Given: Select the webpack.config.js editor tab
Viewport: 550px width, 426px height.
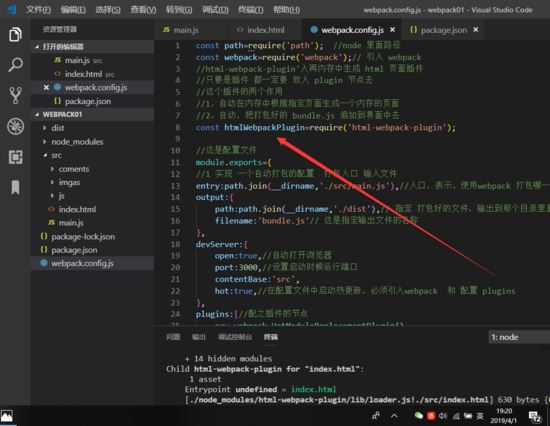Looking at the screenshot, I should pos(352,30).
